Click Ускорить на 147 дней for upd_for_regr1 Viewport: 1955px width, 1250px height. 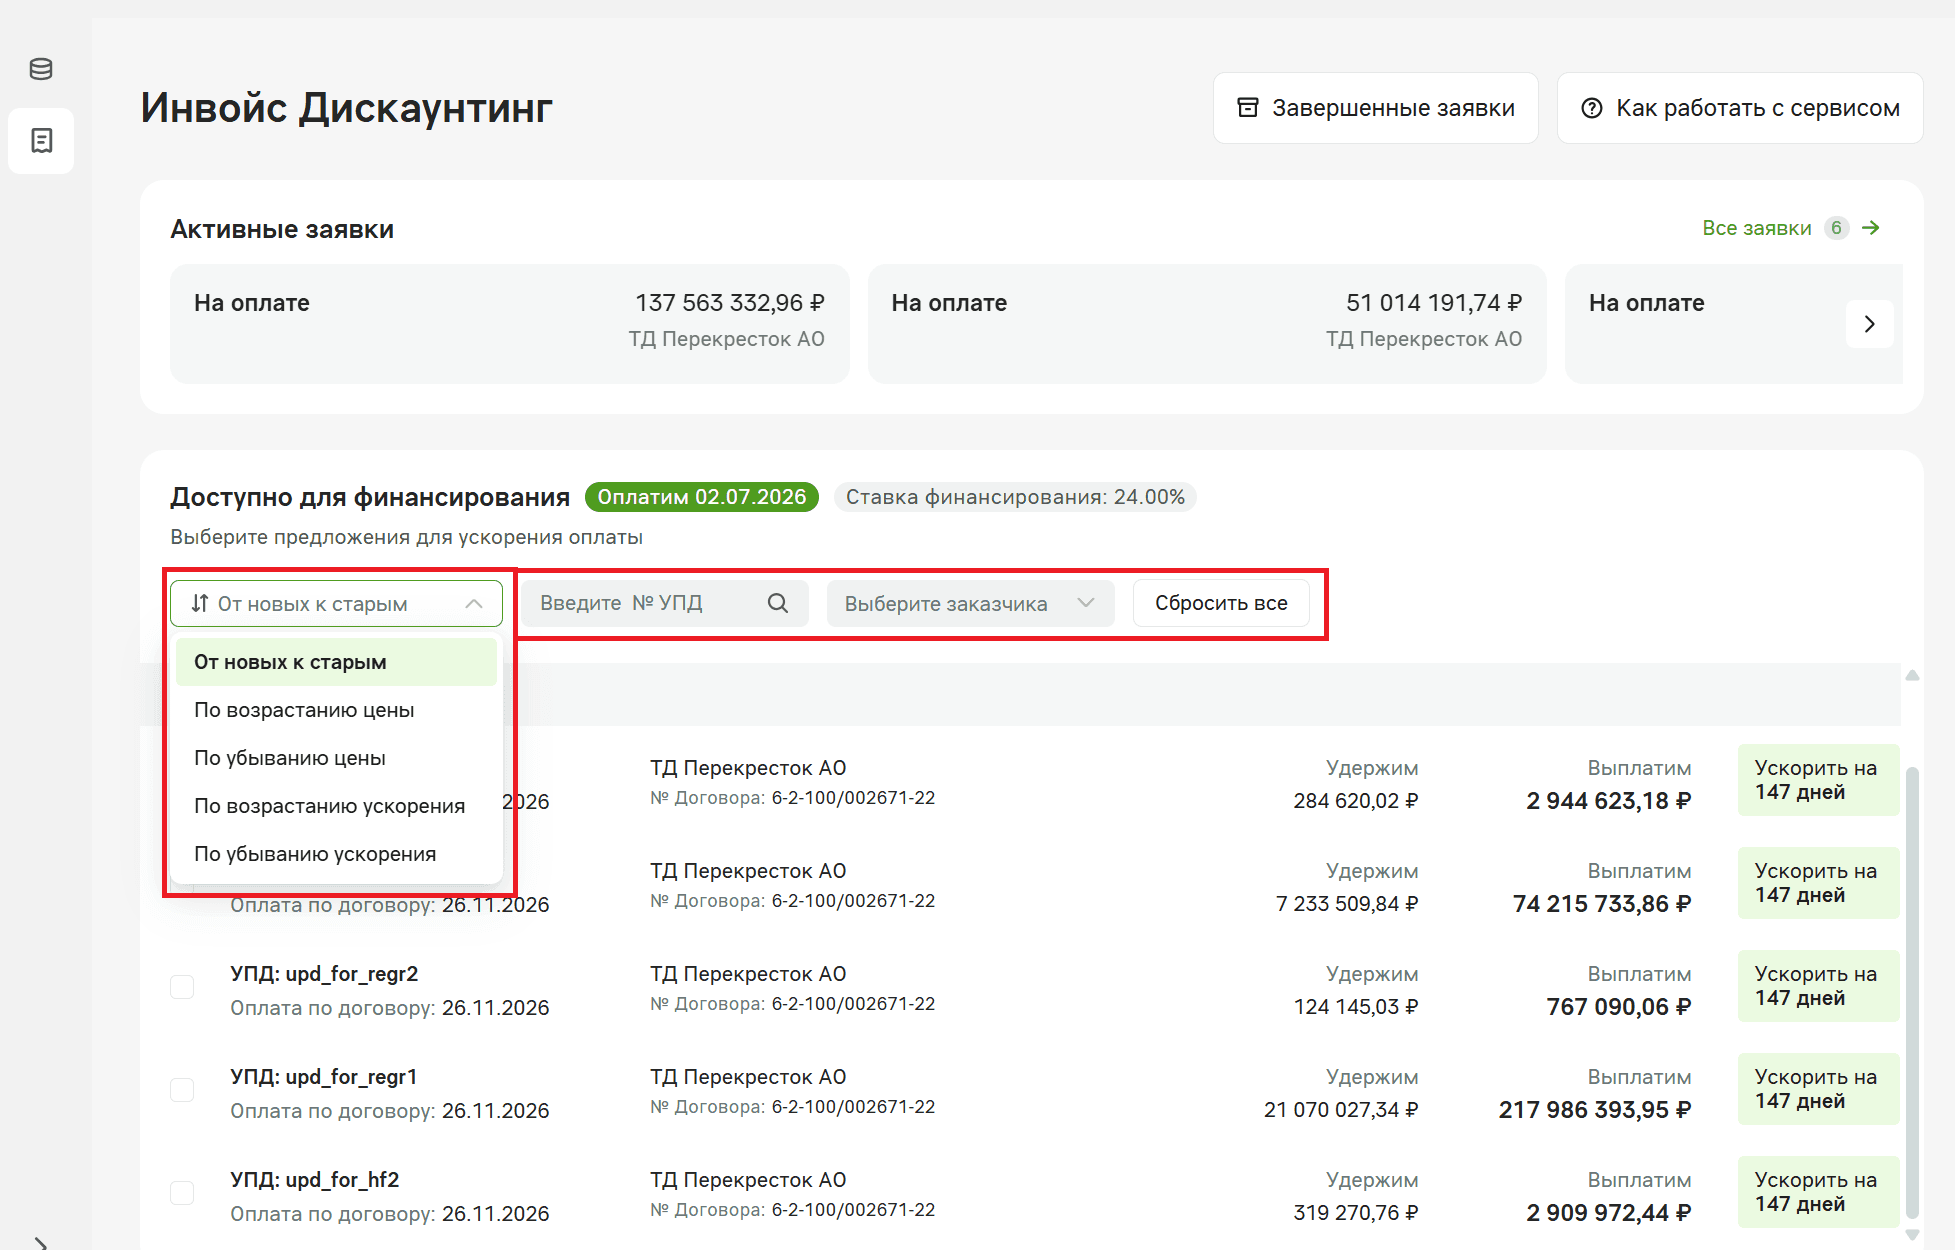pos(1818,1089)
